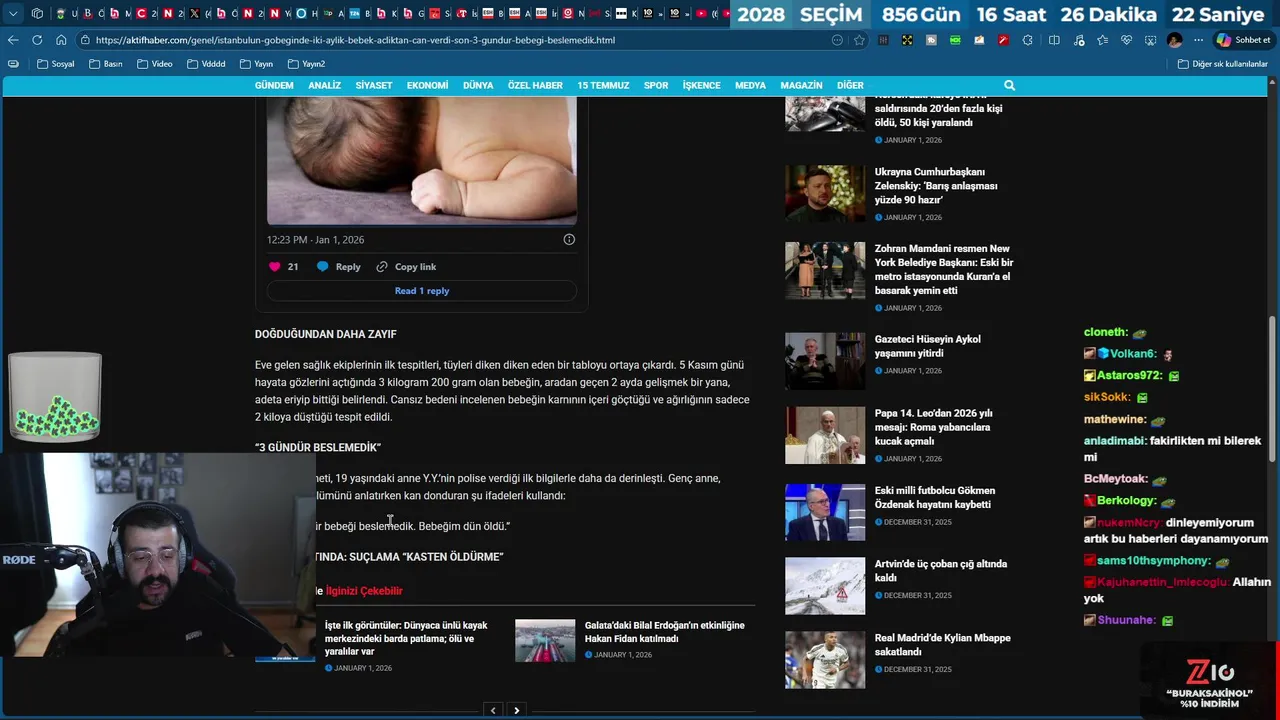The height and width of the screenshot is (720, 1280).
Task: Open the Sosyal bookmarks folder
Action: pos(56,64)
